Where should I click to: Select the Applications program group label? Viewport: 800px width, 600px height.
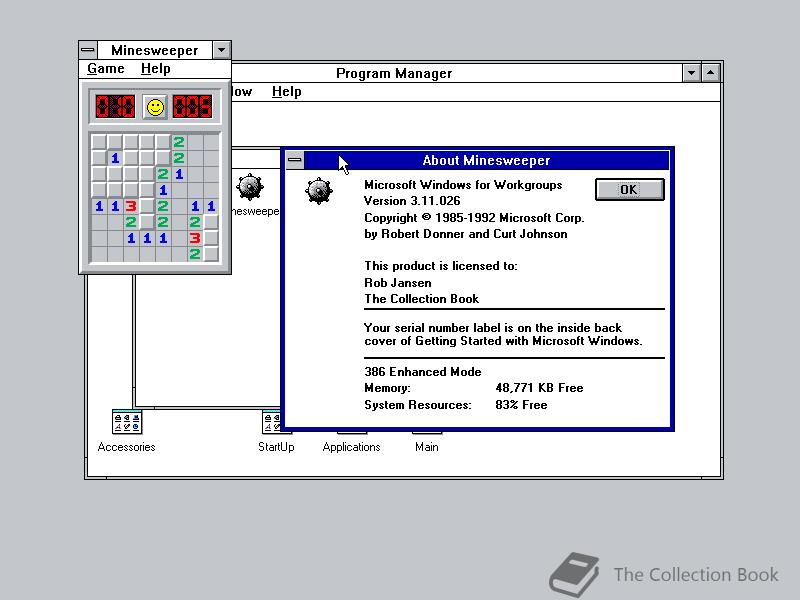352,447
